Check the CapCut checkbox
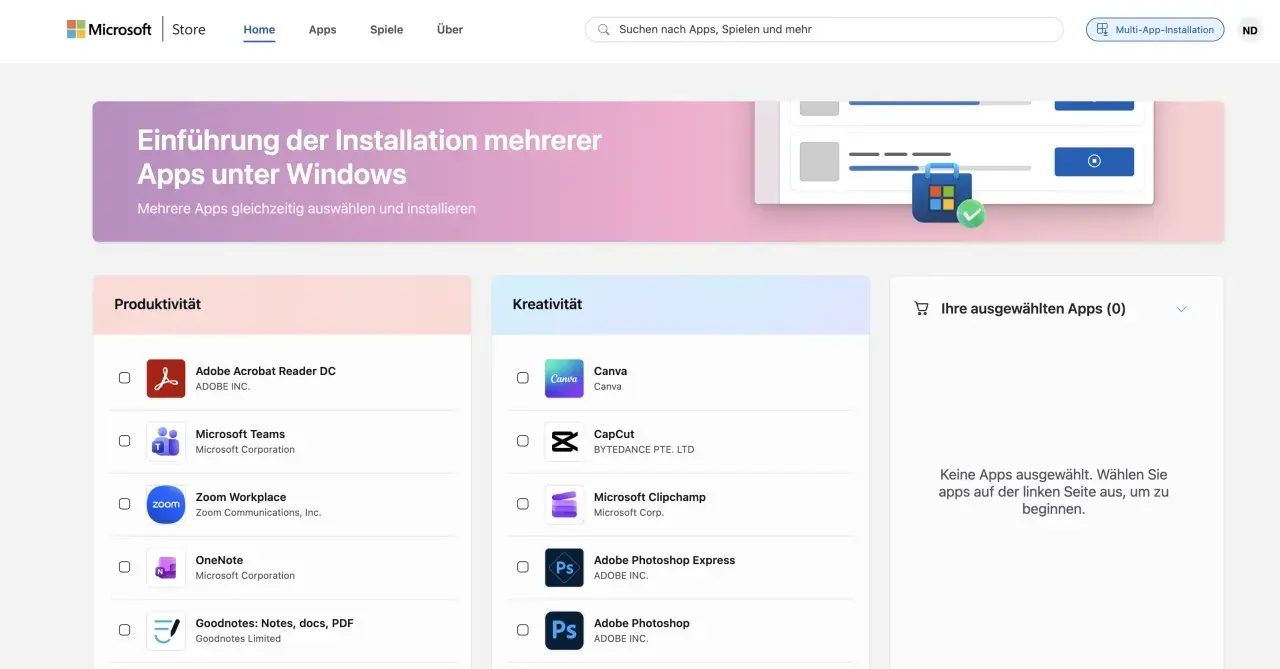 tap(522, 441)
